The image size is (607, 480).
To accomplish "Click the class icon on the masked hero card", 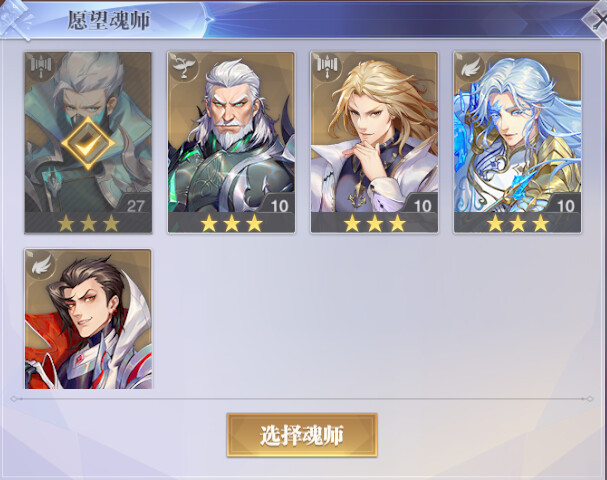I will pyautogui.click(x=41, y=65).
